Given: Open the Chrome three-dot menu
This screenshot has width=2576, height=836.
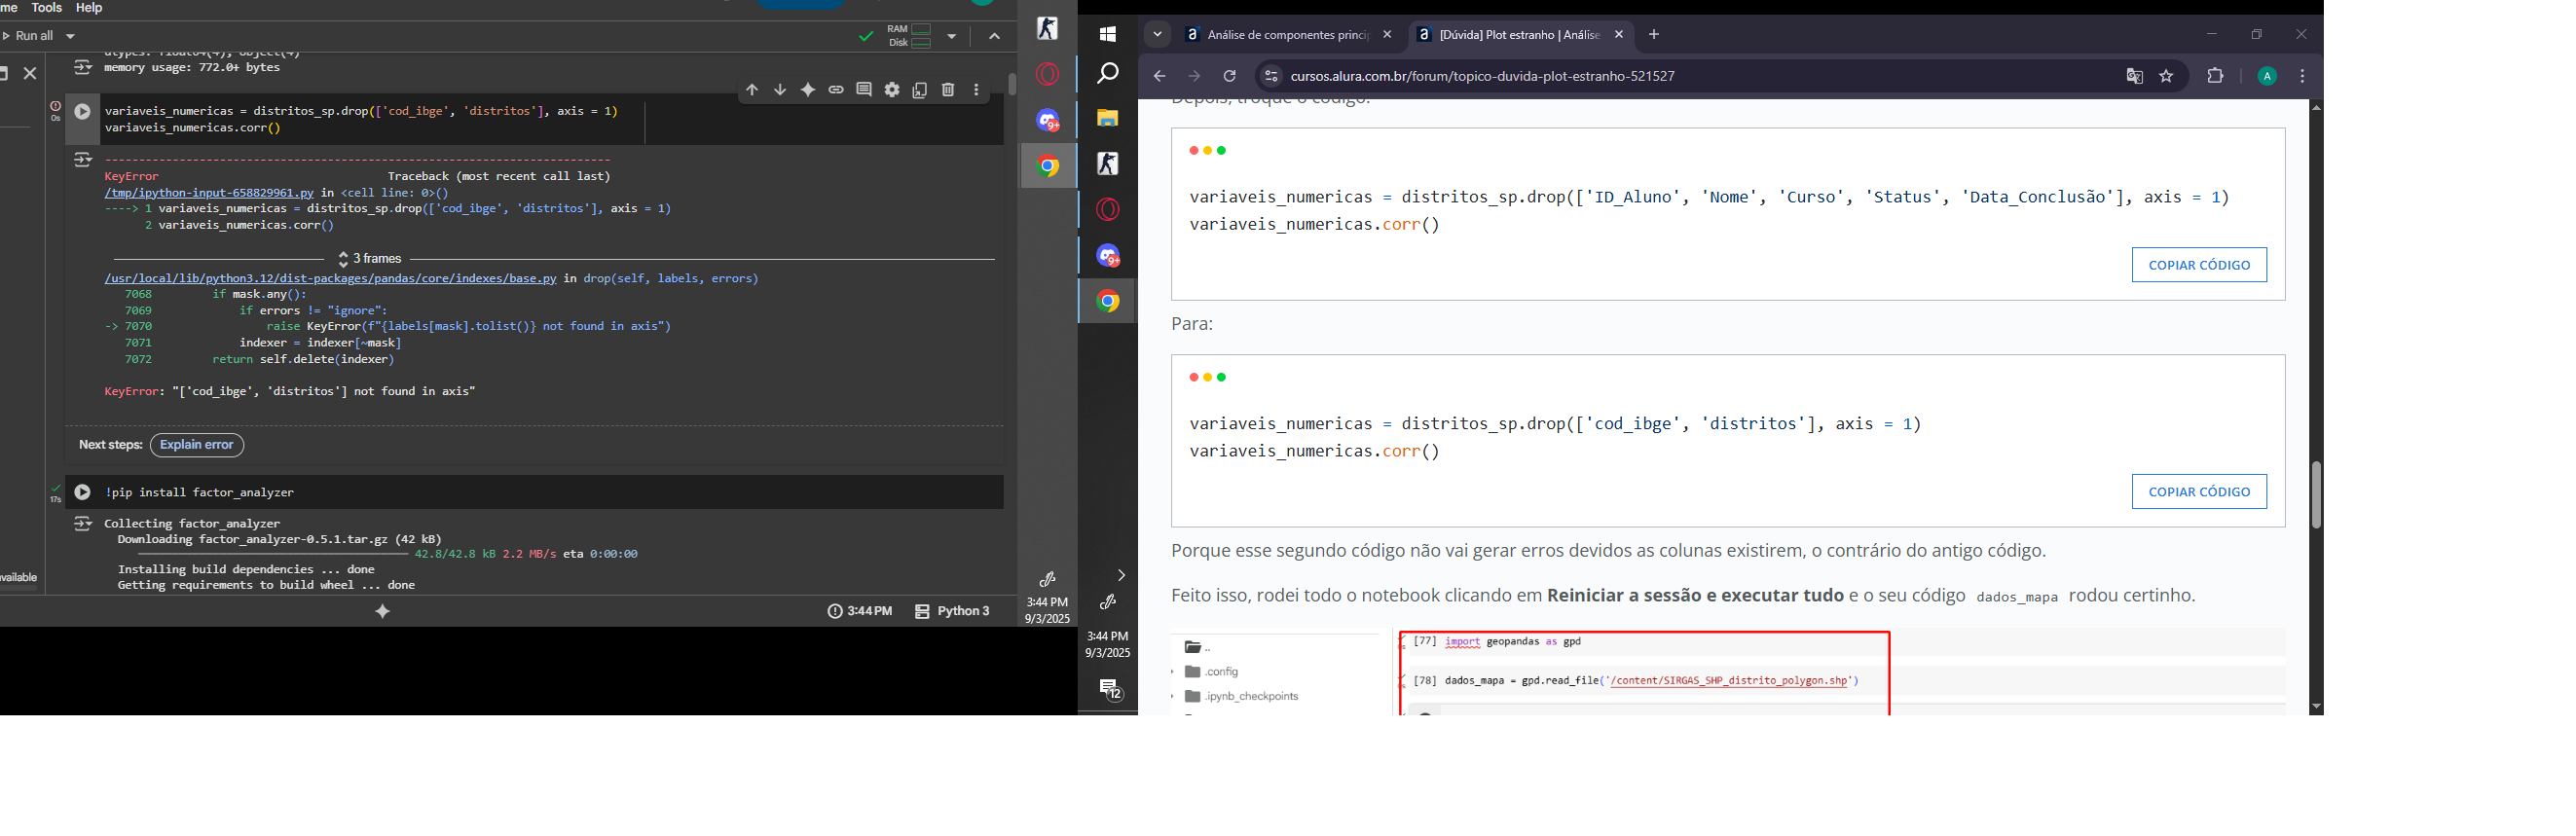Looking at the screenshot, I should [x=2303, y=76].
